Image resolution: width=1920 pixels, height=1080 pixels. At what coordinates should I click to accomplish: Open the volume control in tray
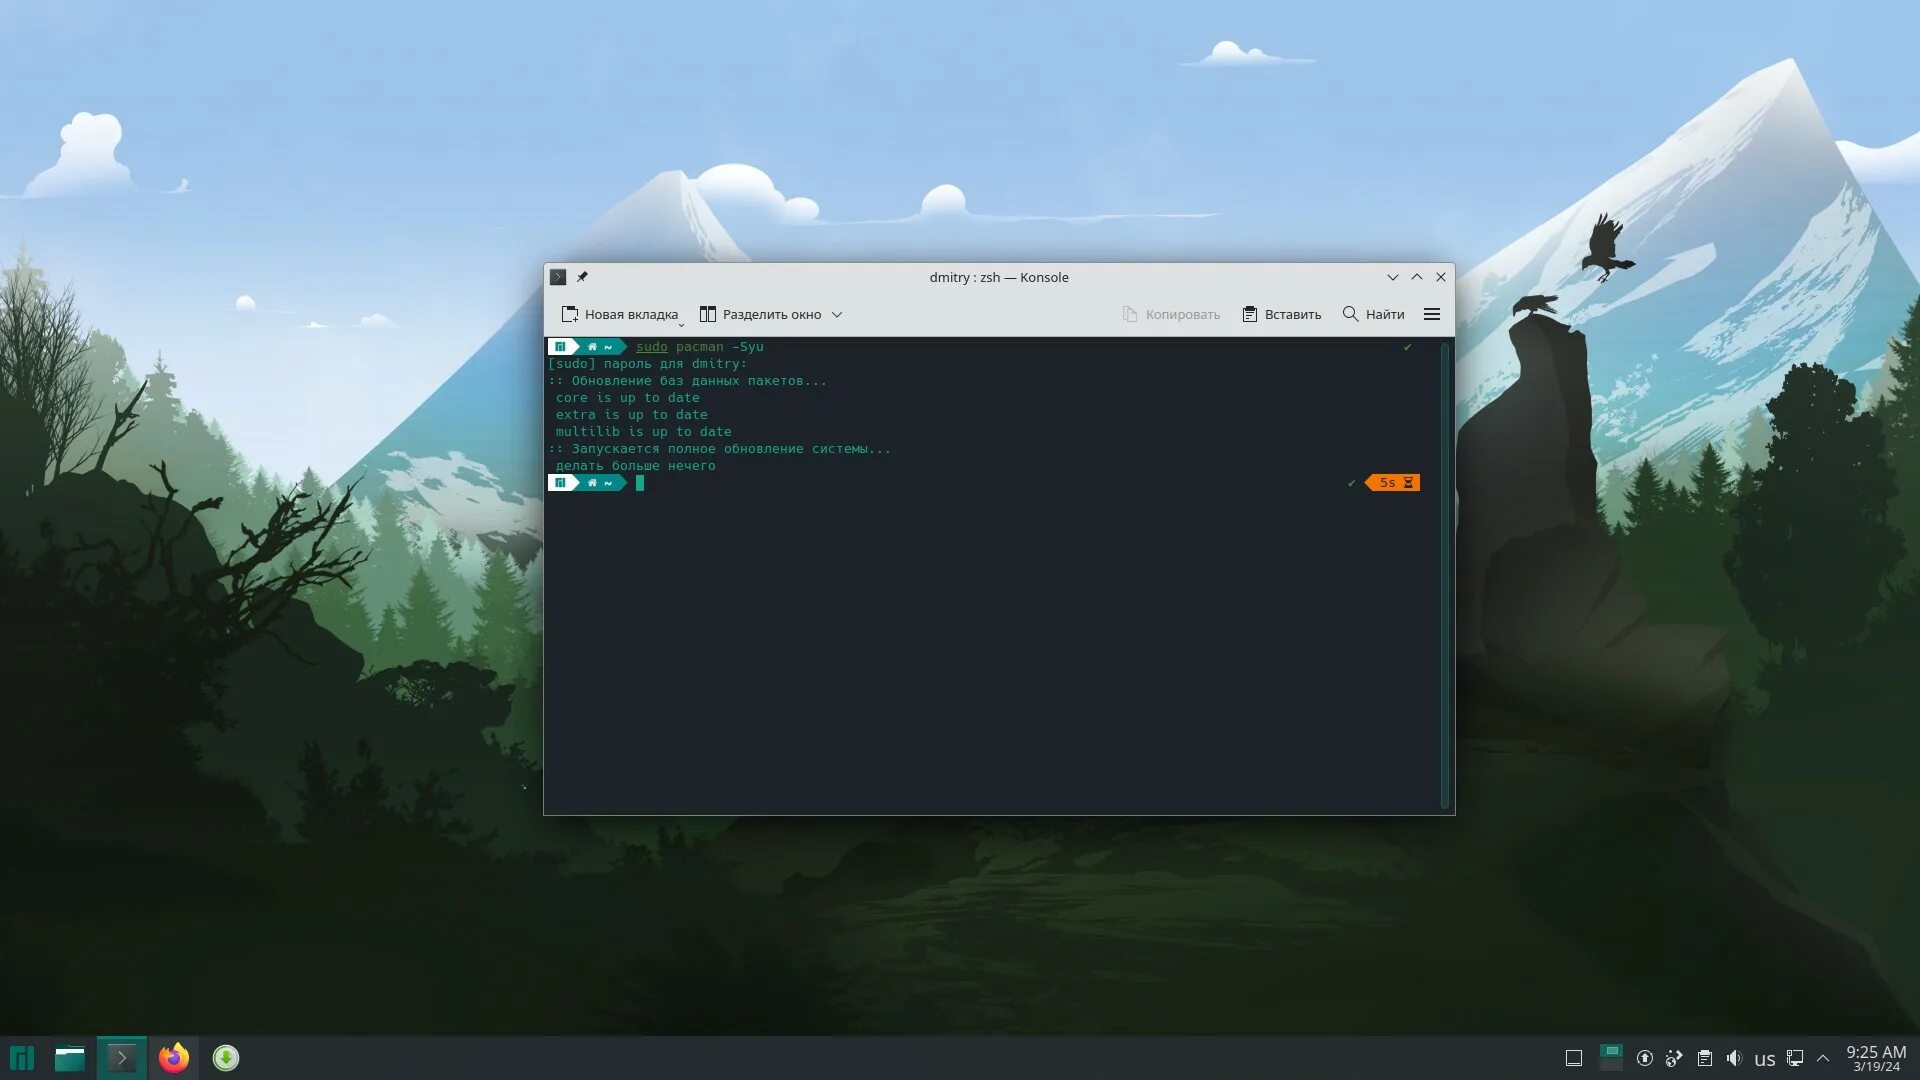[x=1734, y=1058]
